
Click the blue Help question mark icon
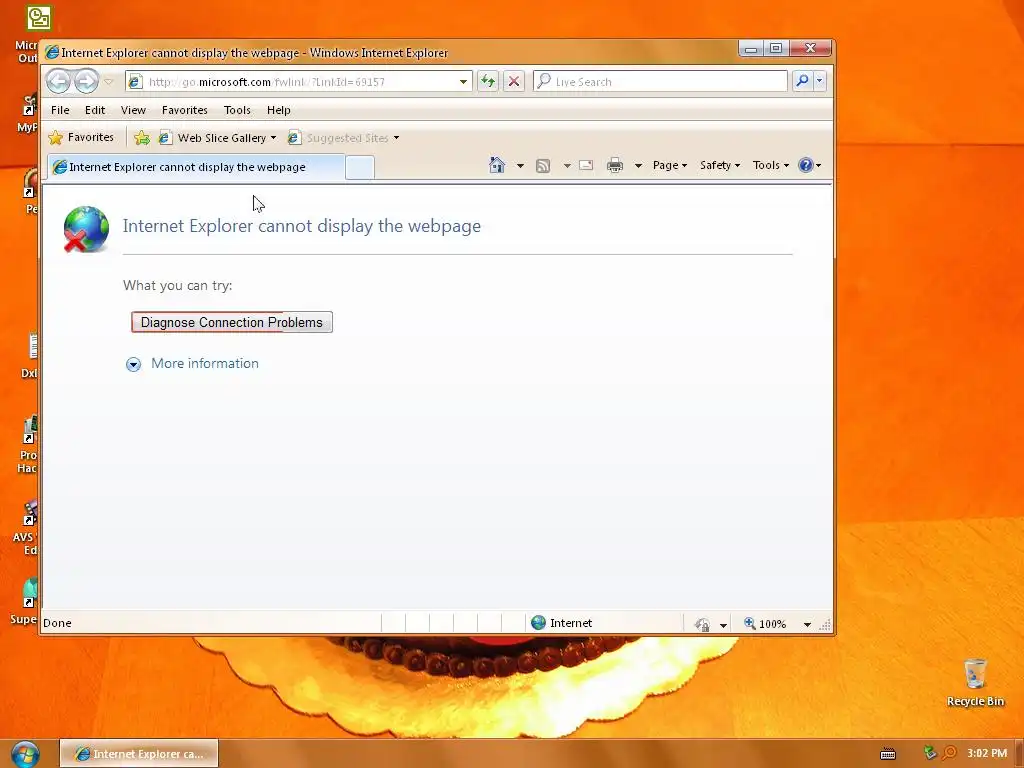(806, 165)
